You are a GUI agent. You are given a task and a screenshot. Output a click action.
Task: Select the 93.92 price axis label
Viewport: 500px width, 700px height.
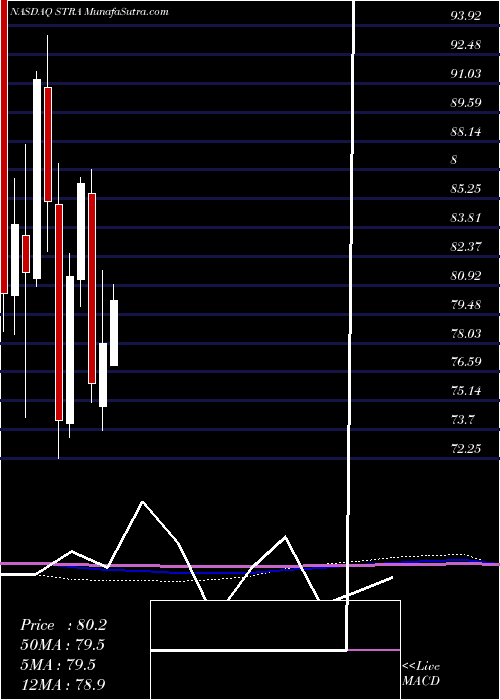coord(466,16)
